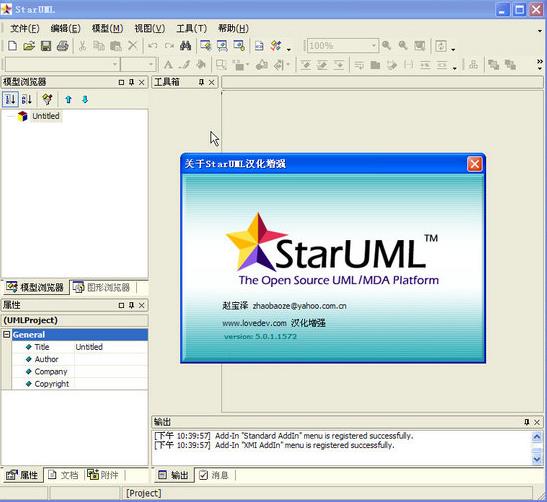547x502 pixels.
Task: Click the Zoom In magnifier icon
Action: coord(386,46)
